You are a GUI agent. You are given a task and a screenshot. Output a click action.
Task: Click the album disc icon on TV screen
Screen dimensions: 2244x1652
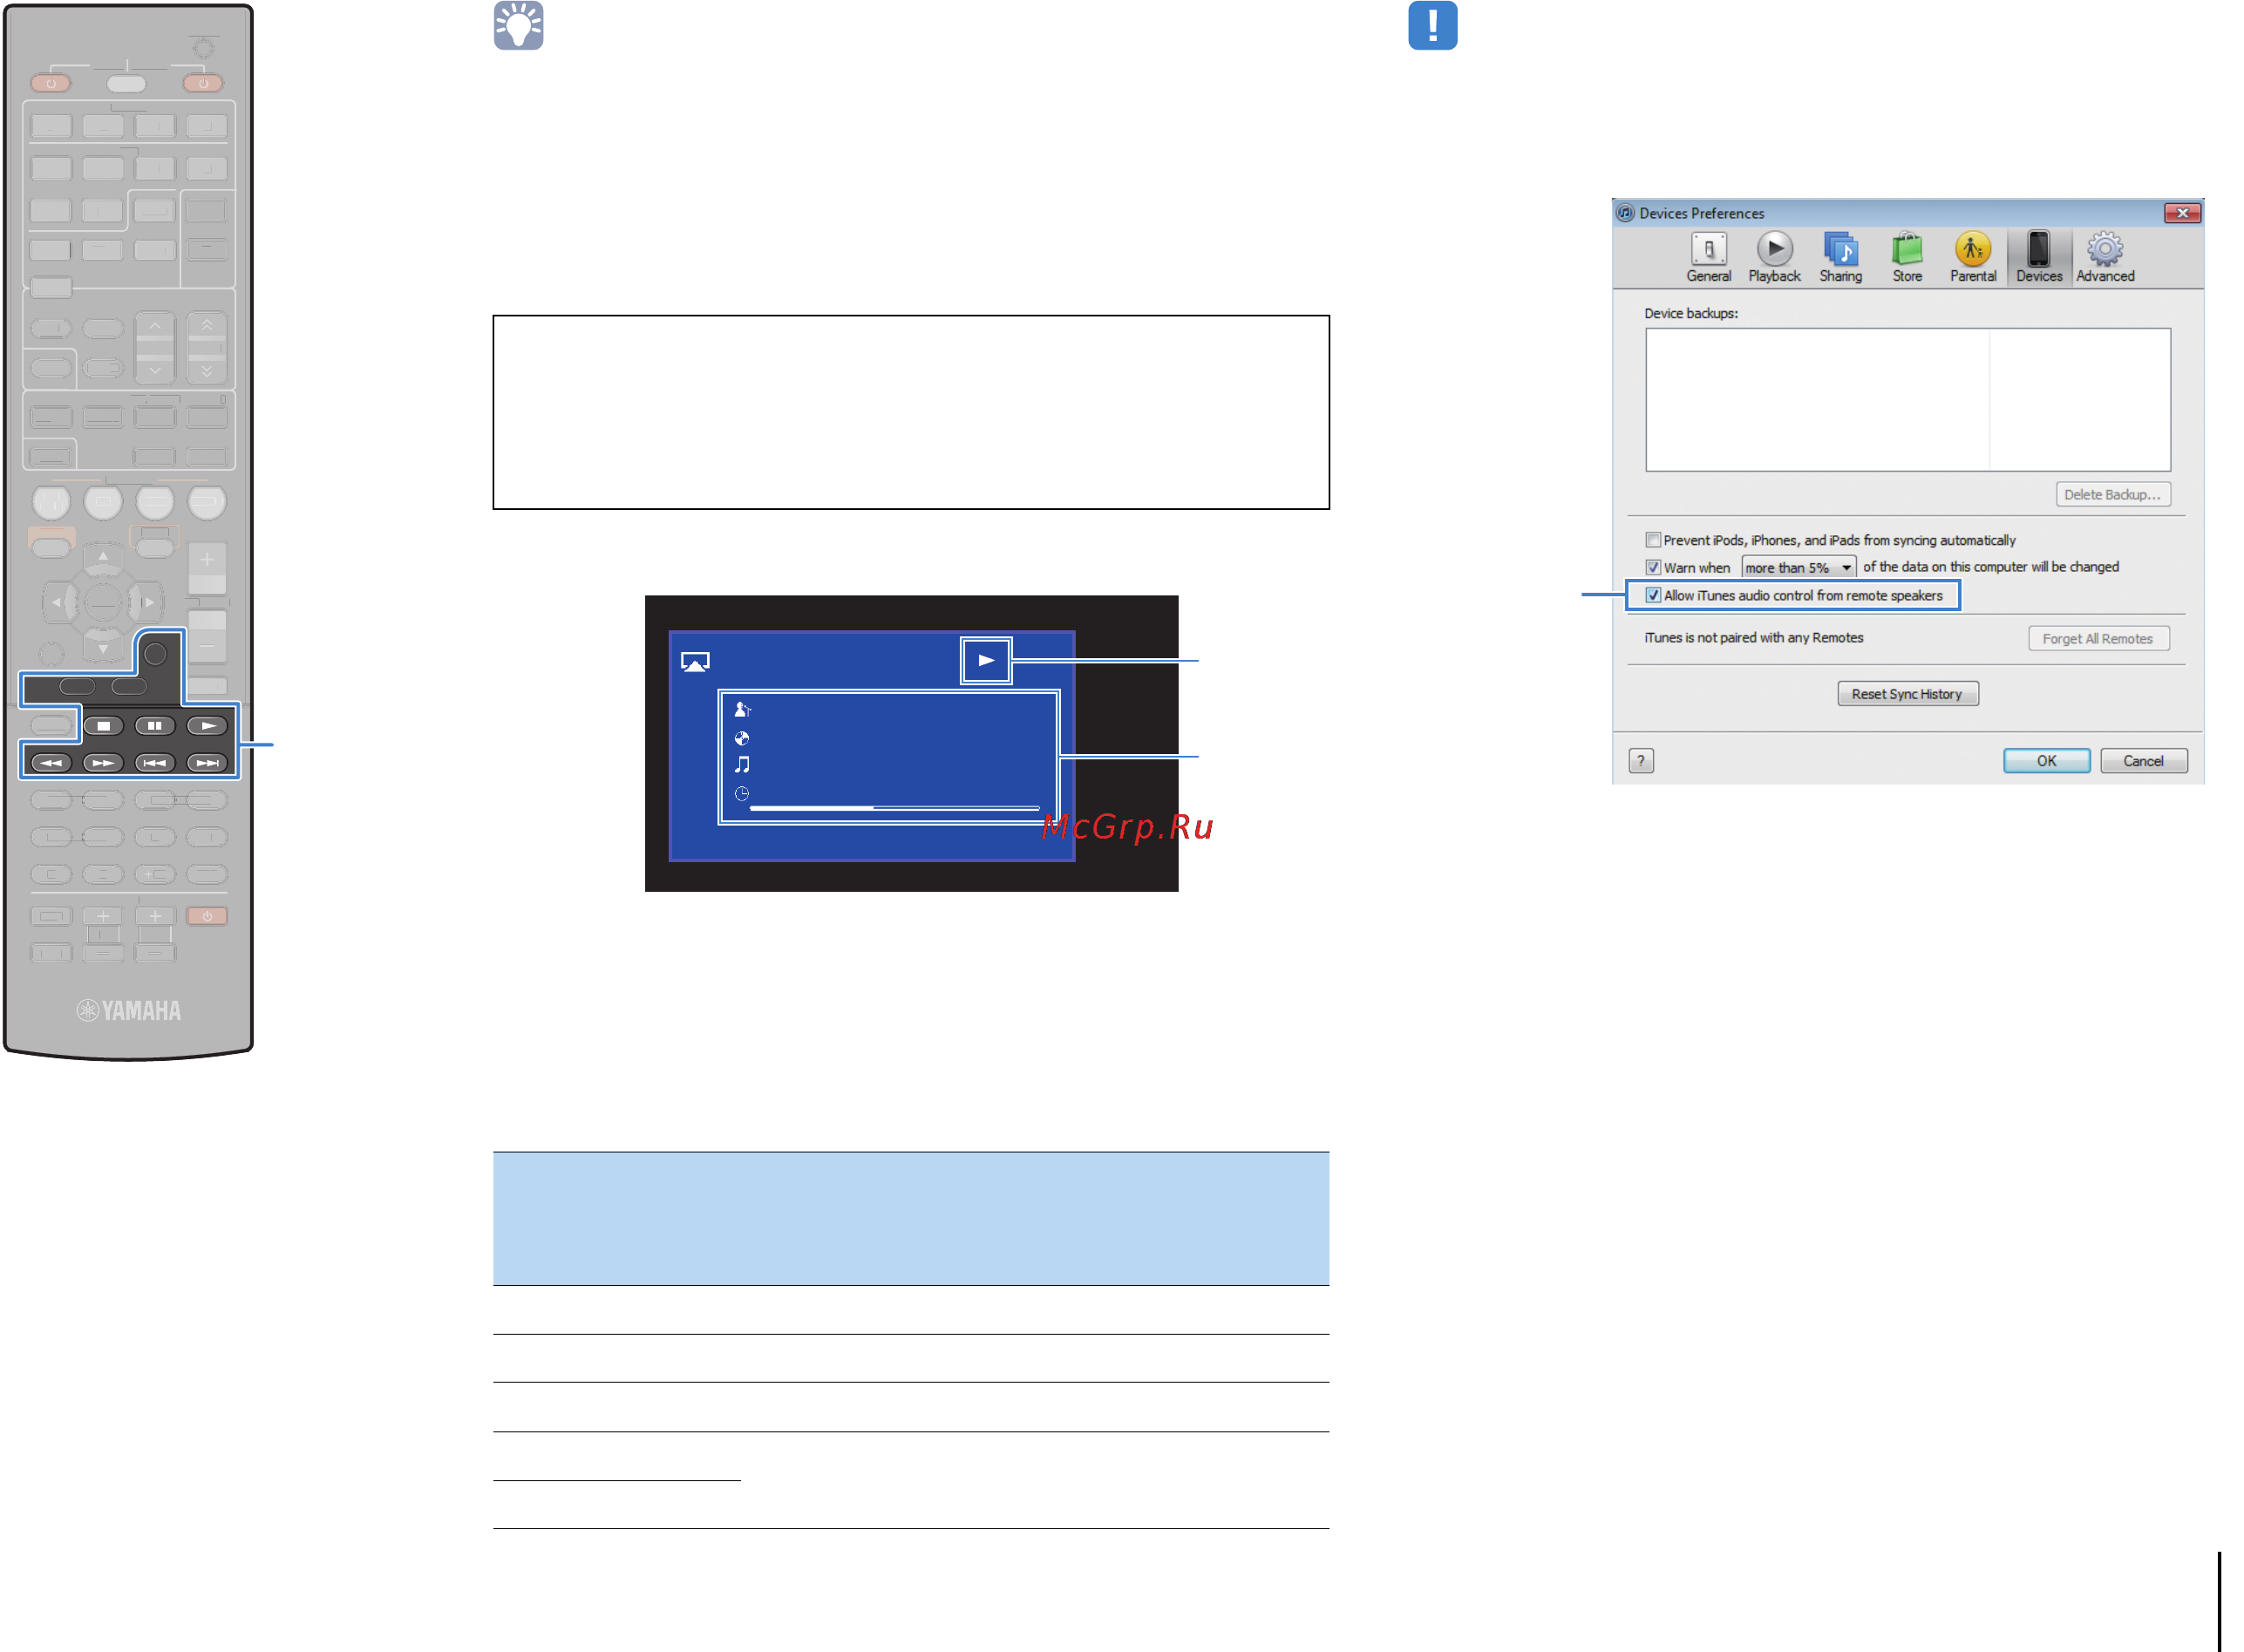742,738
